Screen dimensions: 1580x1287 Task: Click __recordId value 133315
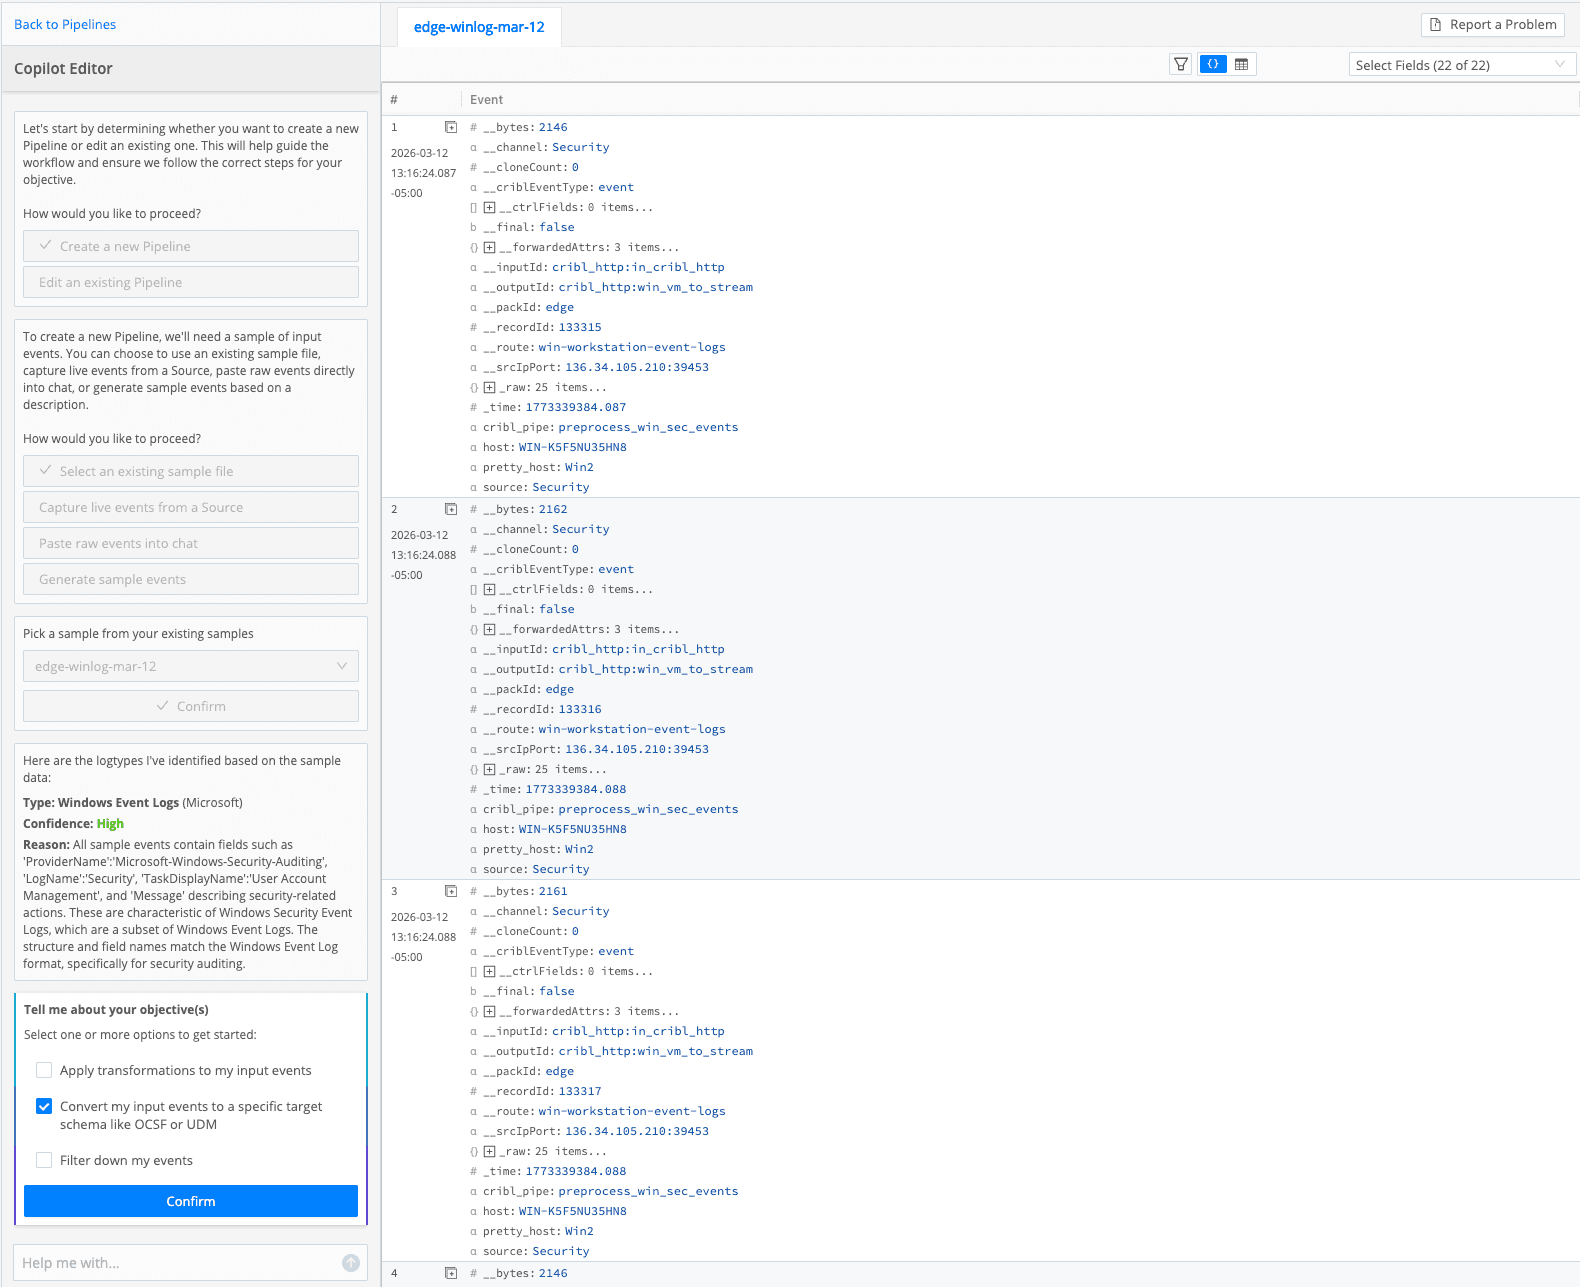(580, 327)
